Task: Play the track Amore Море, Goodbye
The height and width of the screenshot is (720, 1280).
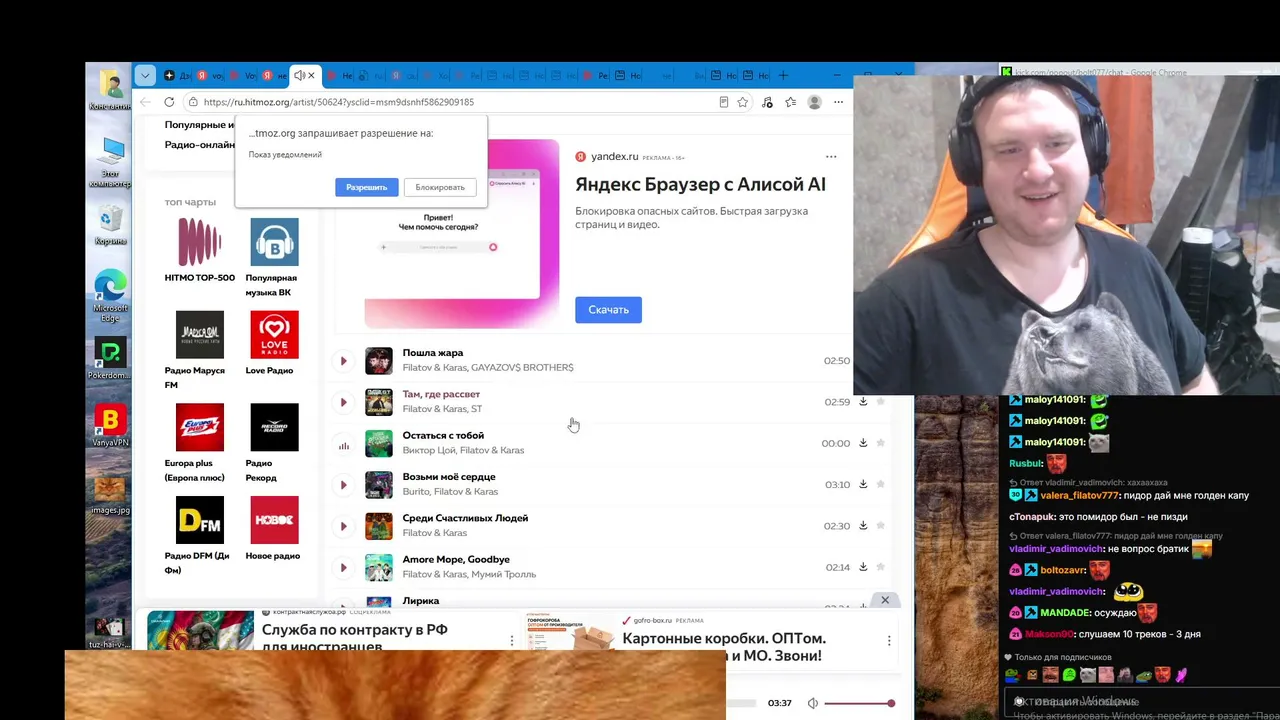Action: click(343, 568)
